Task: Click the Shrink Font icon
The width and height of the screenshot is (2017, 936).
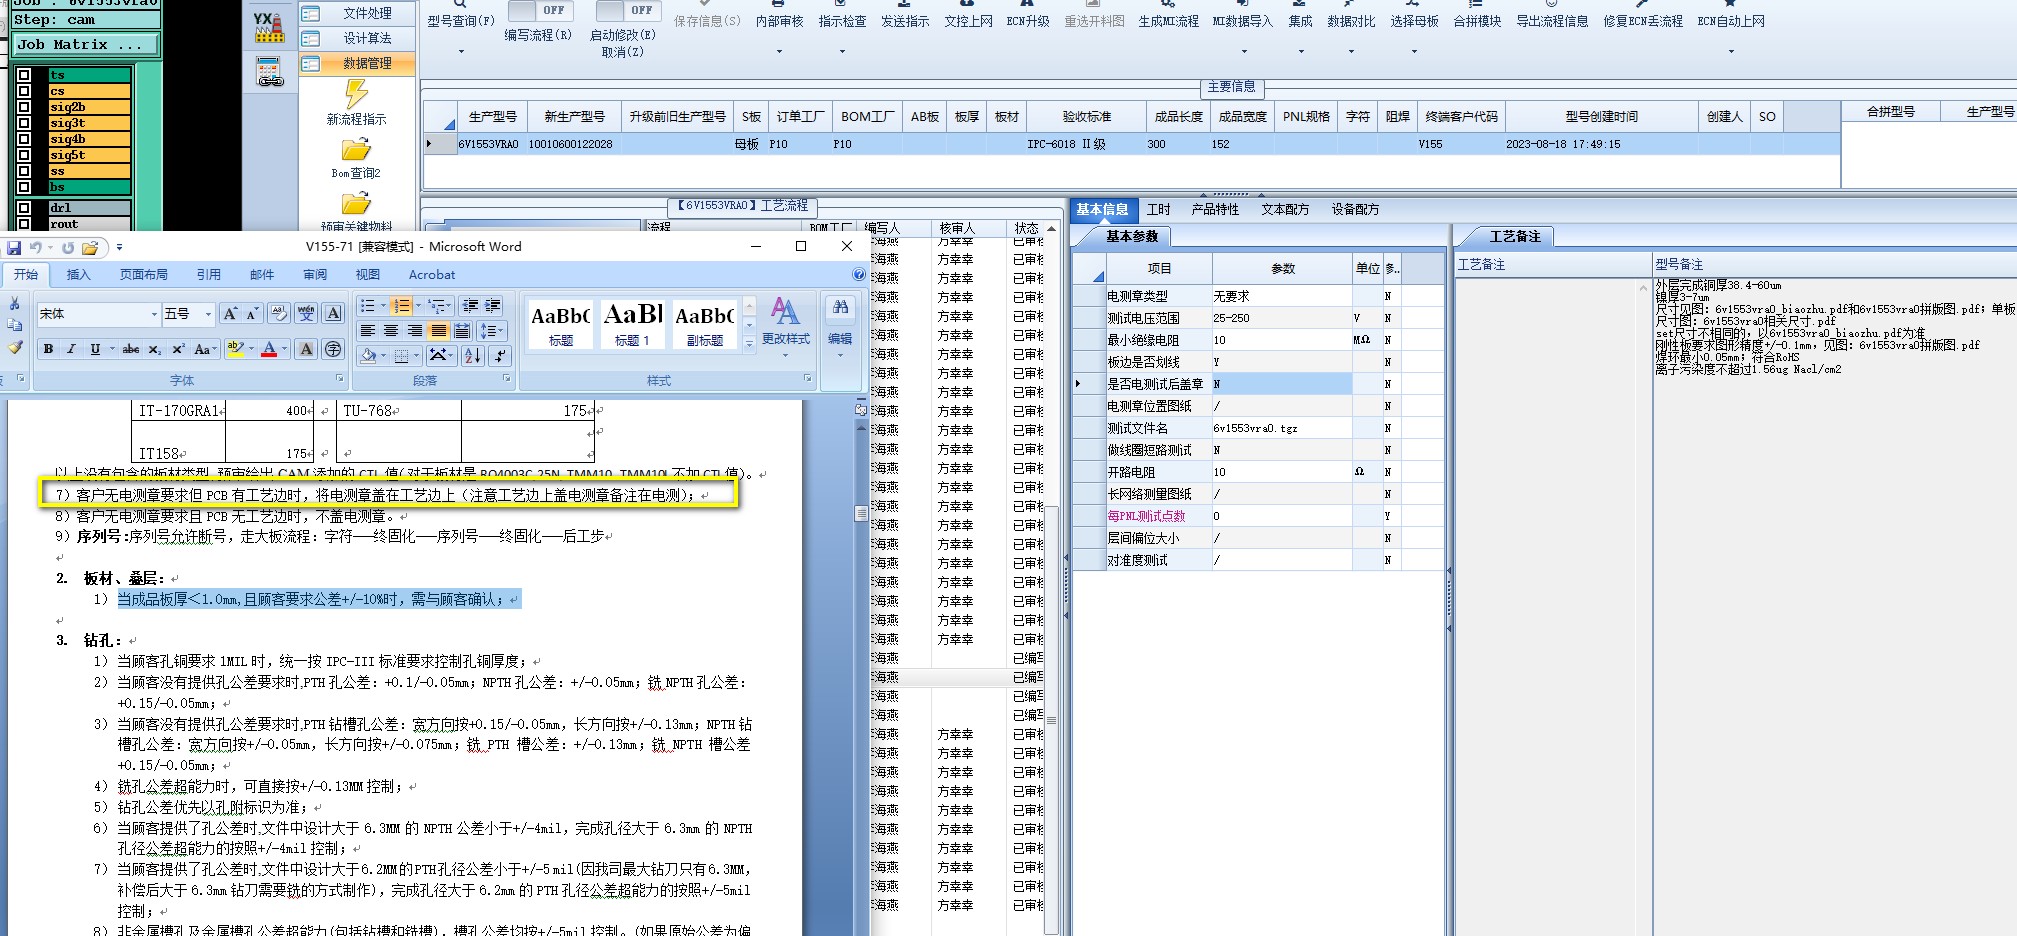Action: coord(253,314)
